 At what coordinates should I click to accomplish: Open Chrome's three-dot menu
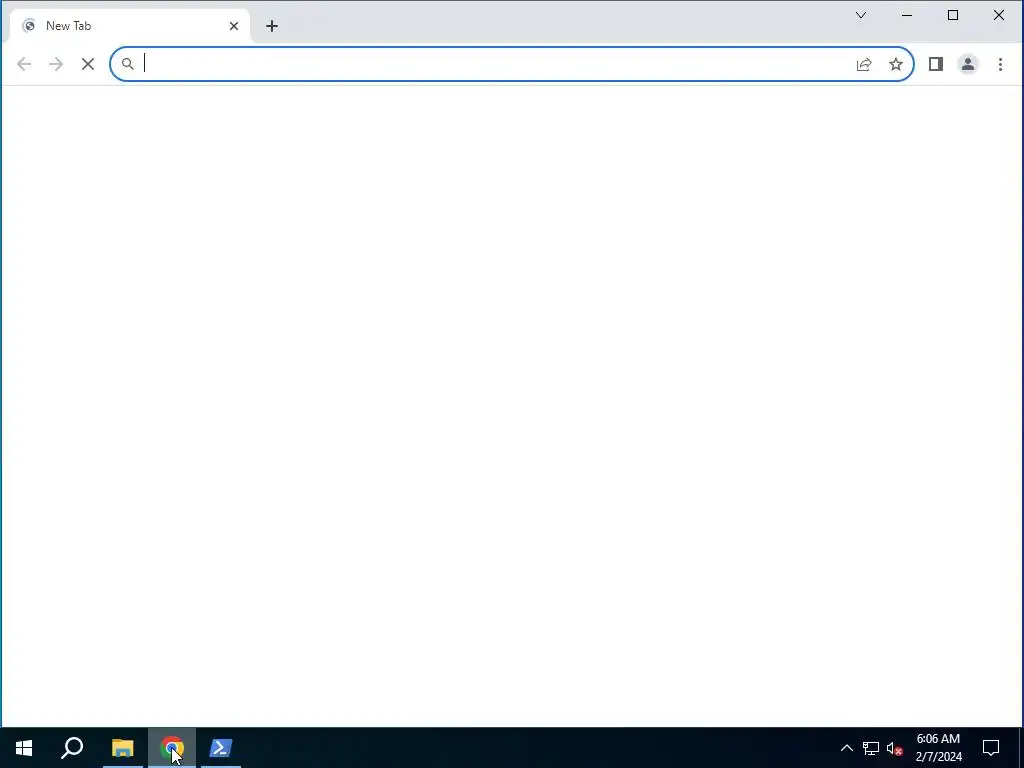[1000, 64]
